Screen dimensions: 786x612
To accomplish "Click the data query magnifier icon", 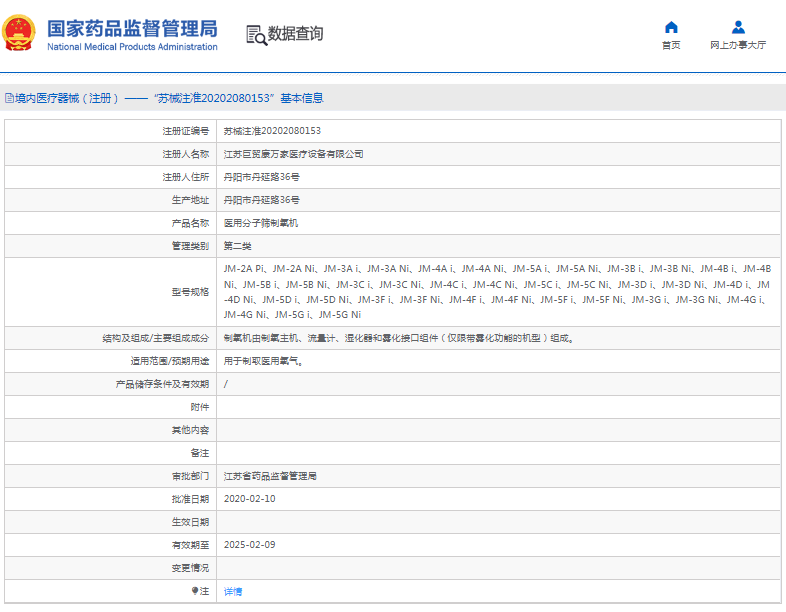I will tap(256, 35).
